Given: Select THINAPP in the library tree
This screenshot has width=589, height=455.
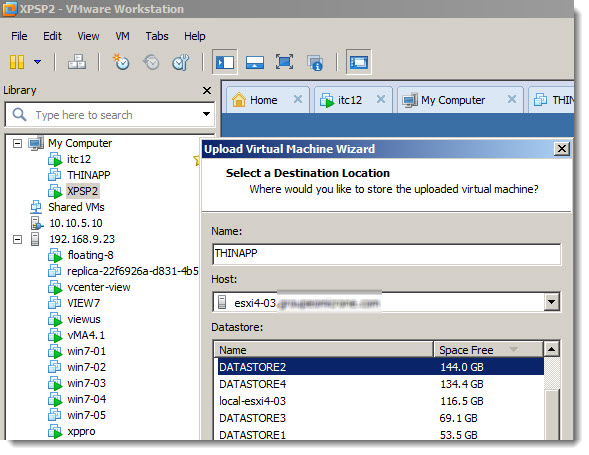Looking at the screenshot, I should click(89, 175).
